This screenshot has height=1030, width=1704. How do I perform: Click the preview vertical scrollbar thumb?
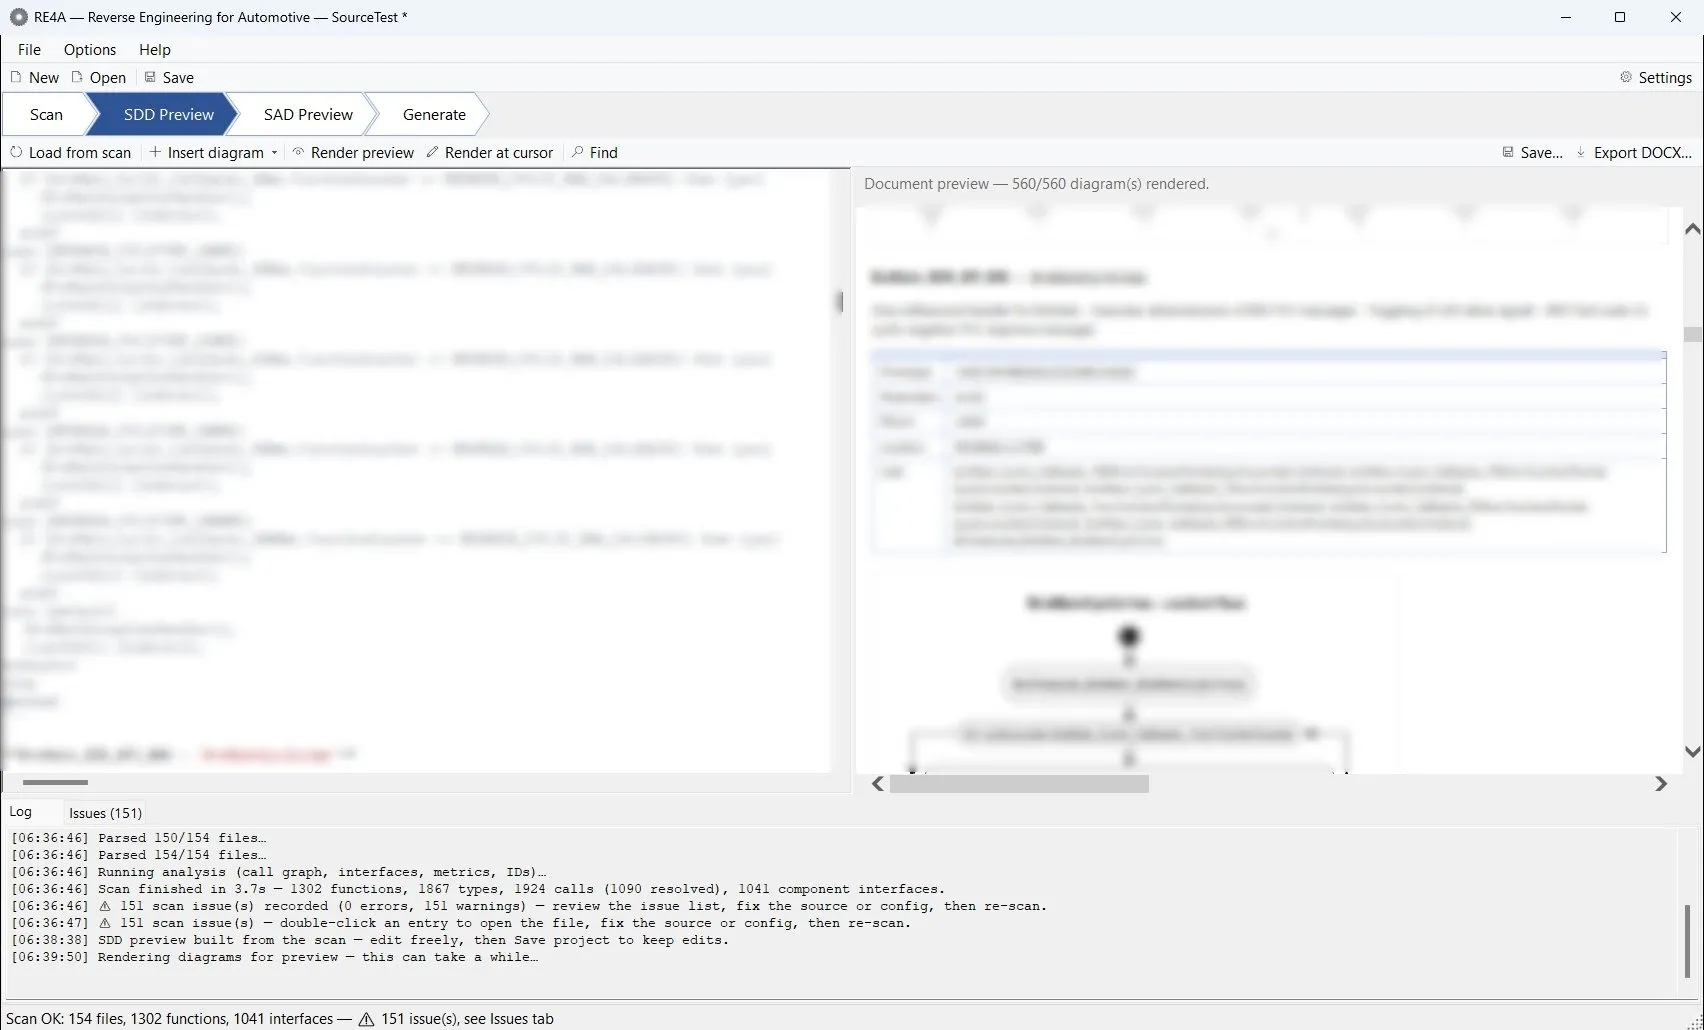(x=1692, y=334)
